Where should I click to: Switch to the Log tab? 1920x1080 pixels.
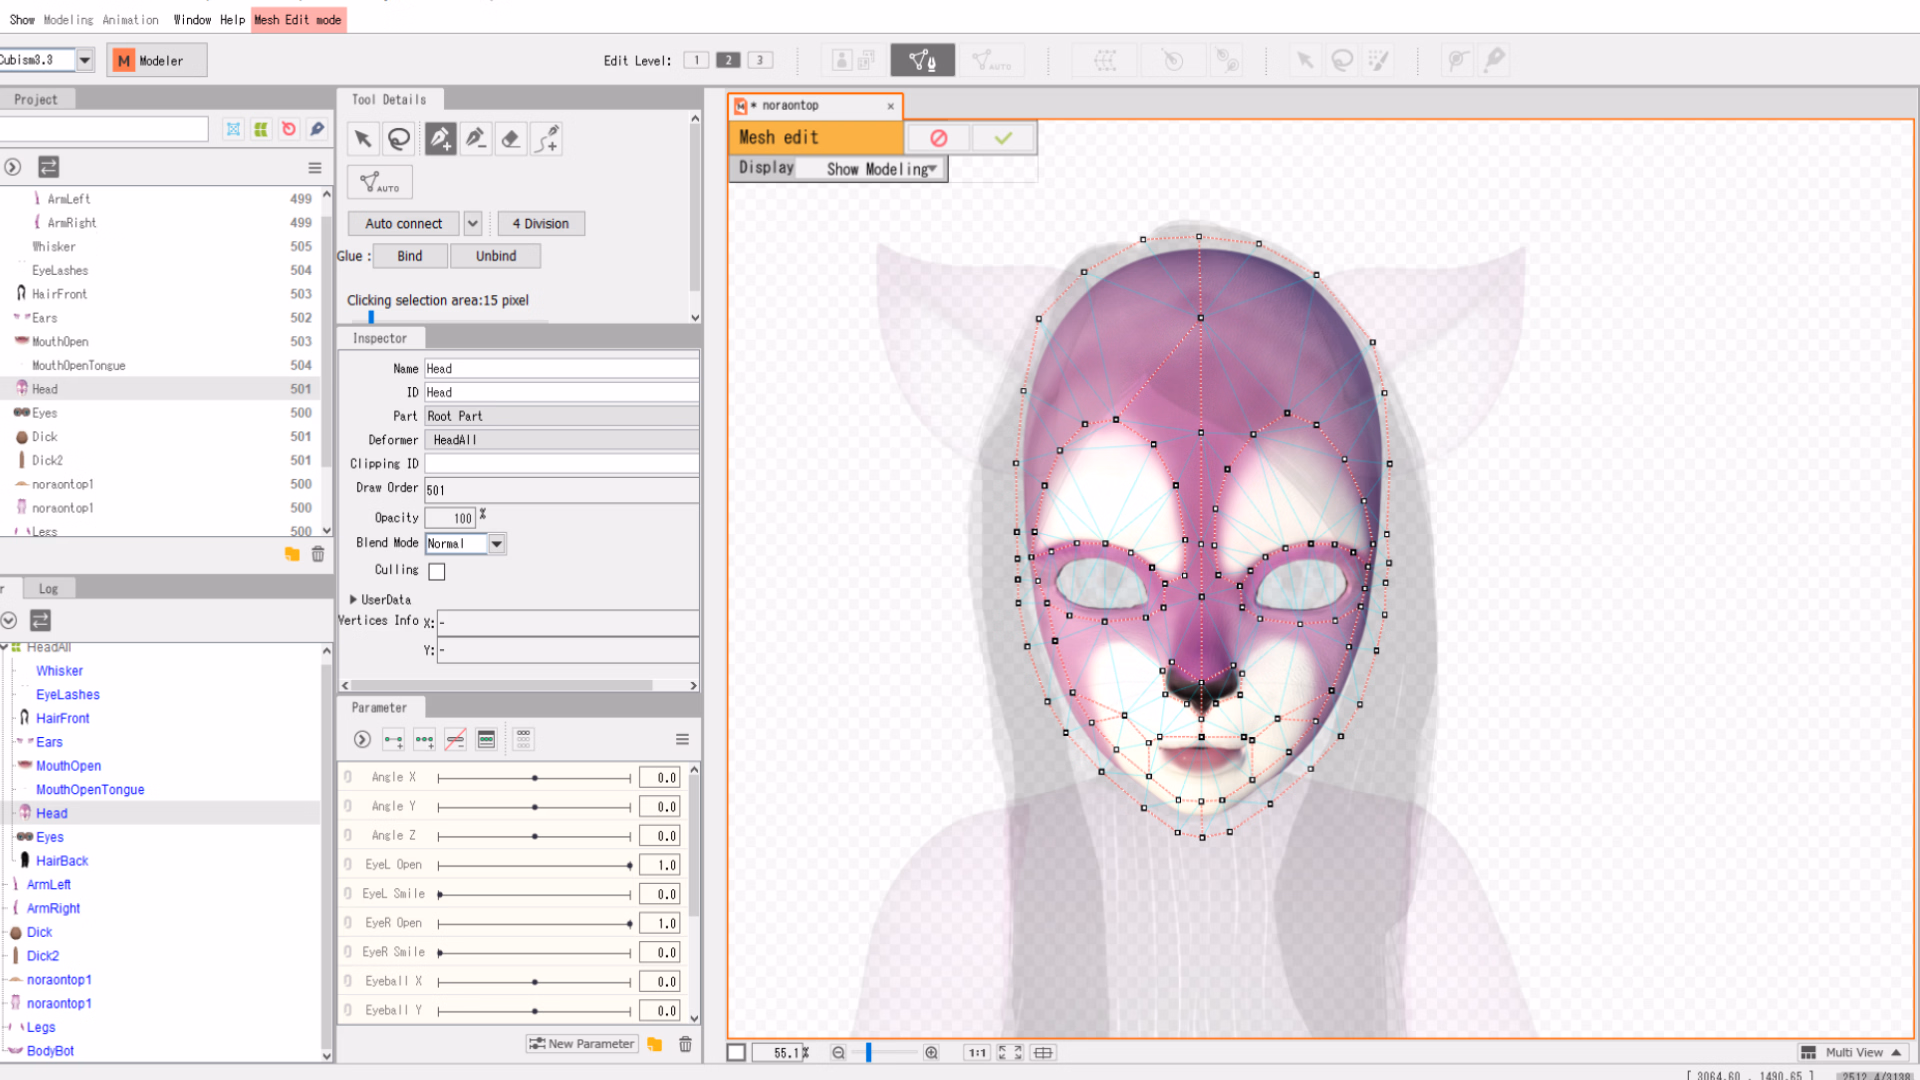48,589
